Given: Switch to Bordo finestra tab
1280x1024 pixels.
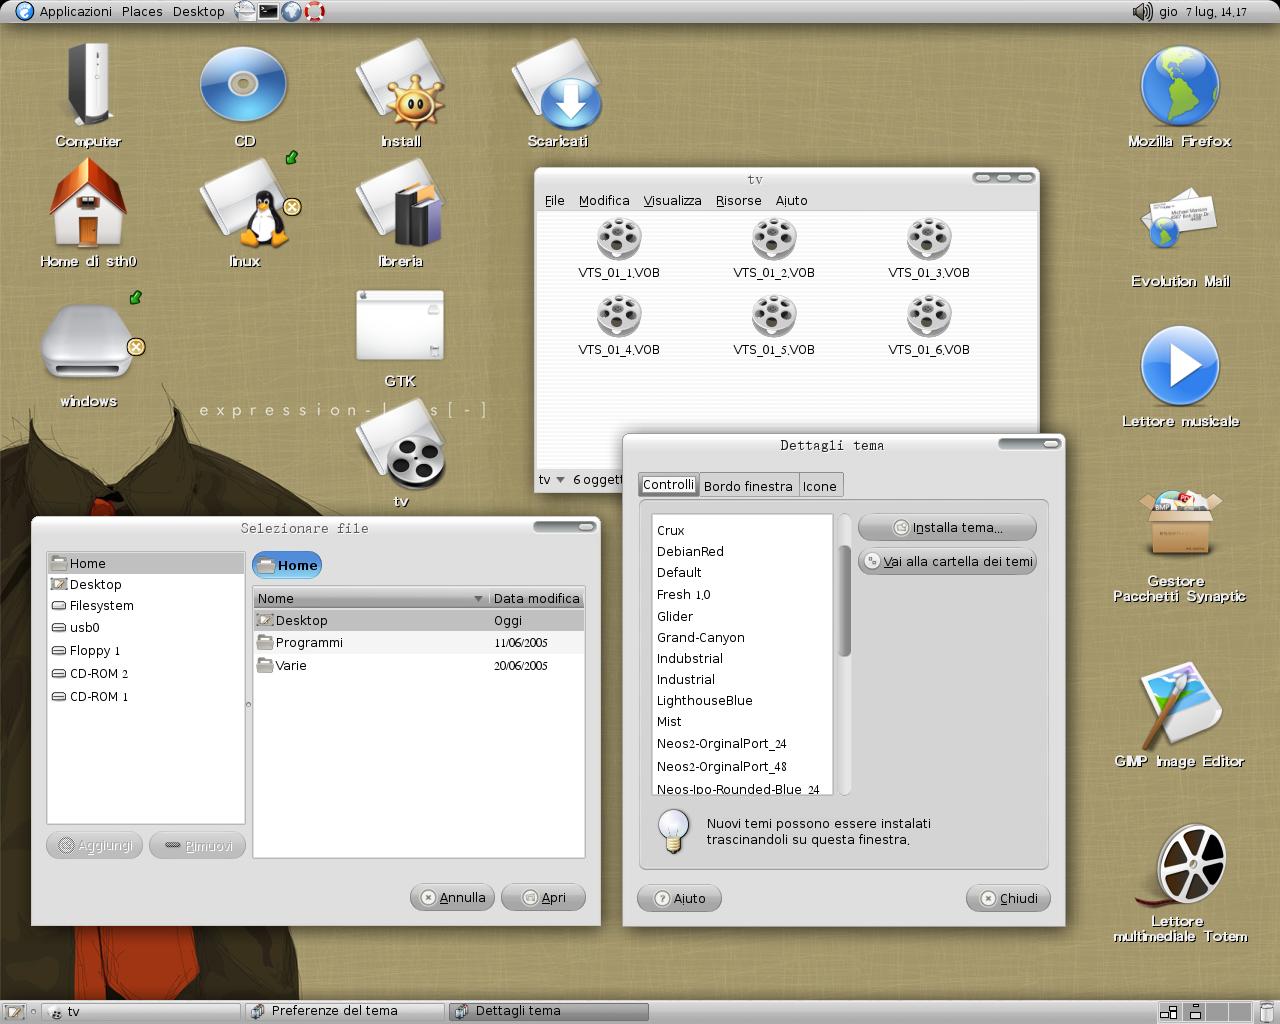Looking at the screenshot, I should 748,486.
